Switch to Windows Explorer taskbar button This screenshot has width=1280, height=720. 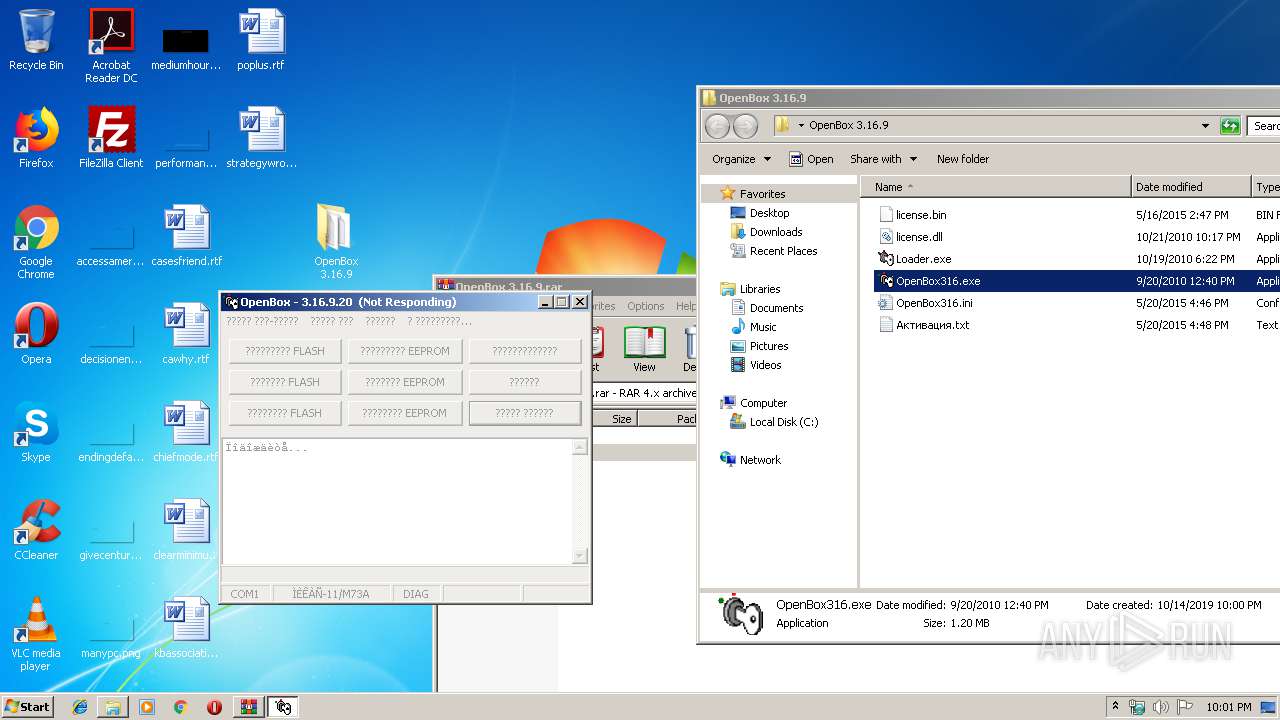(x=113, y=707)
